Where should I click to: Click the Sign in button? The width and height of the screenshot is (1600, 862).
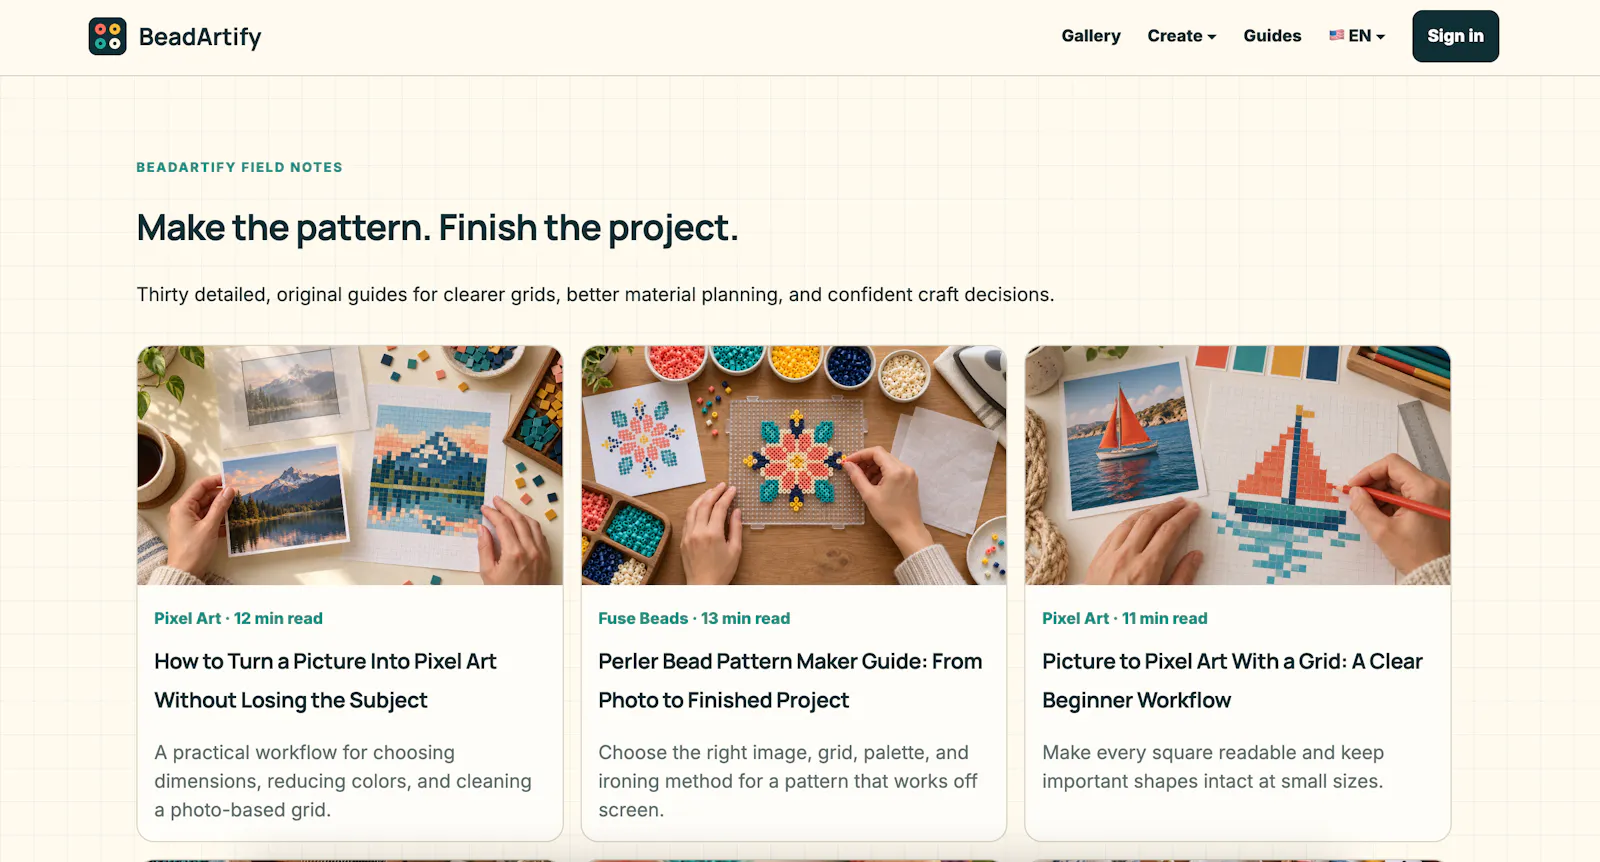coord(1455,36)
